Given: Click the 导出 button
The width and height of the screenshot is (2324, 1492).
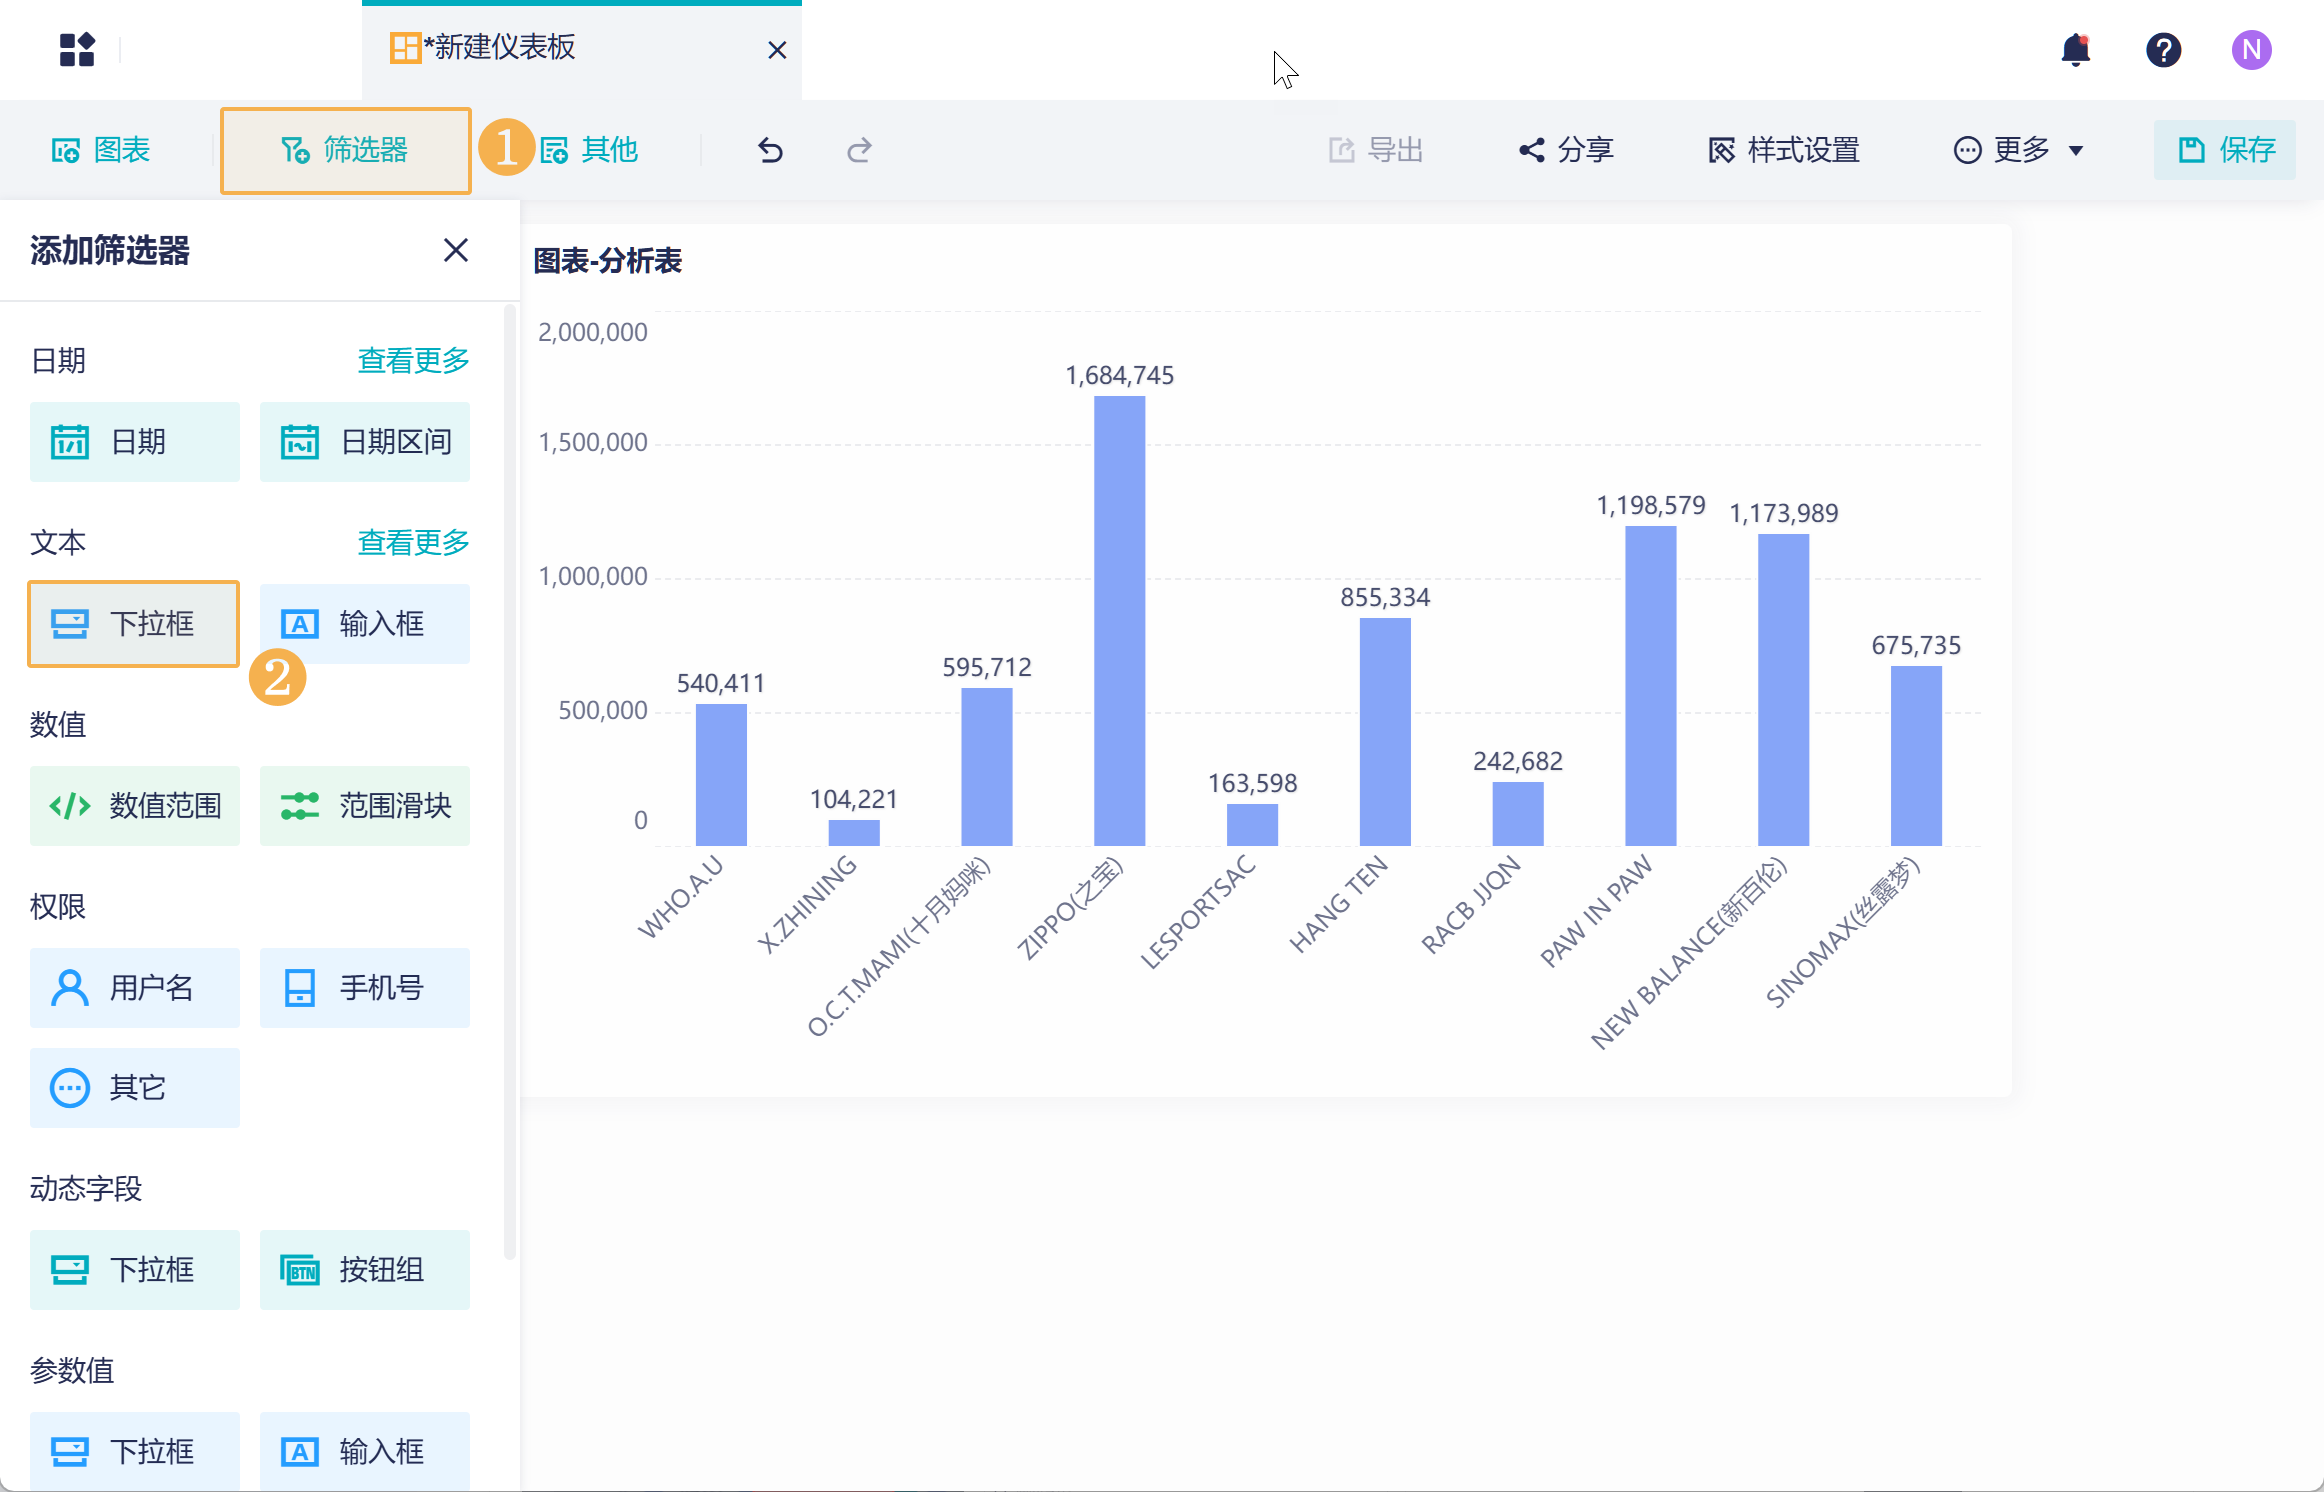Looking at the screenshot, I should (1376, 150).
